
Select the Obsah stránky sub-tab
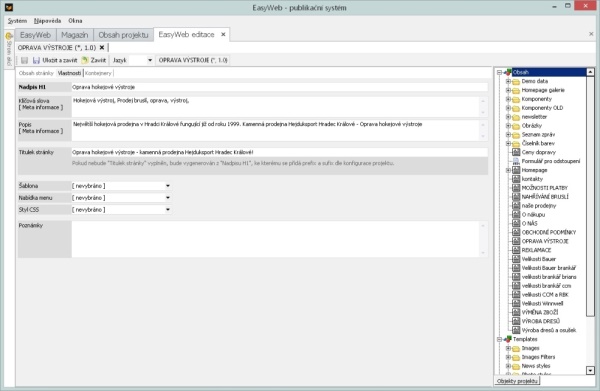pyautogui.click(x=36, y=73)
